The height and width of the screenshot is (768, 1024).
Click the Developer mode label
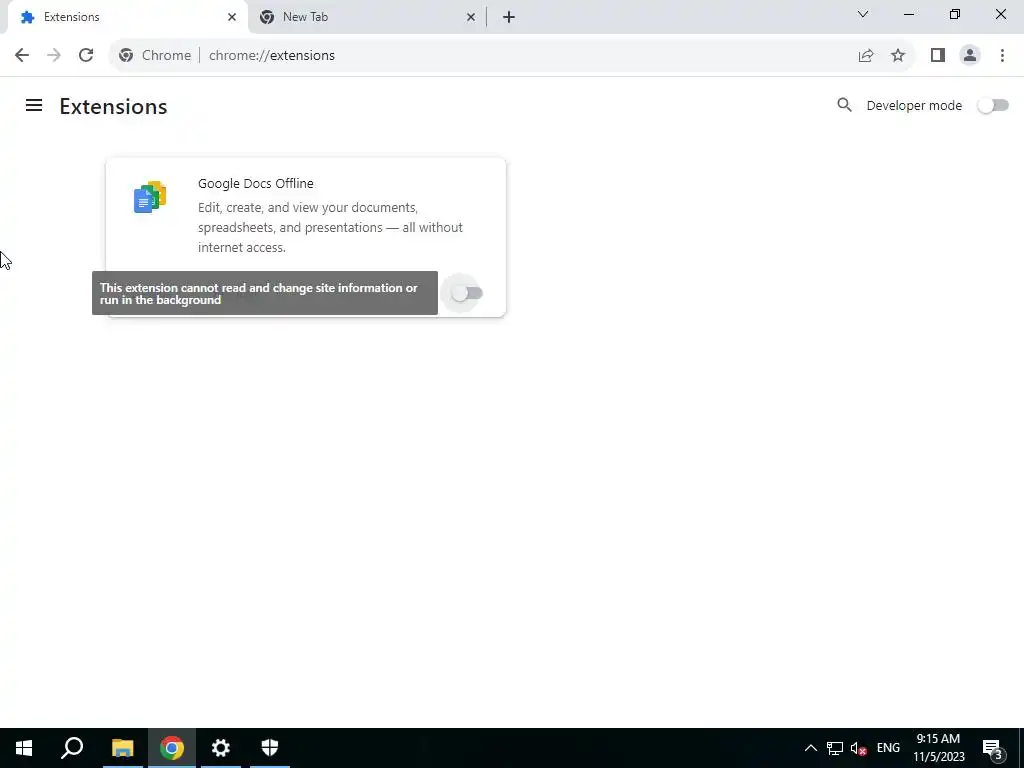(914, 106)
